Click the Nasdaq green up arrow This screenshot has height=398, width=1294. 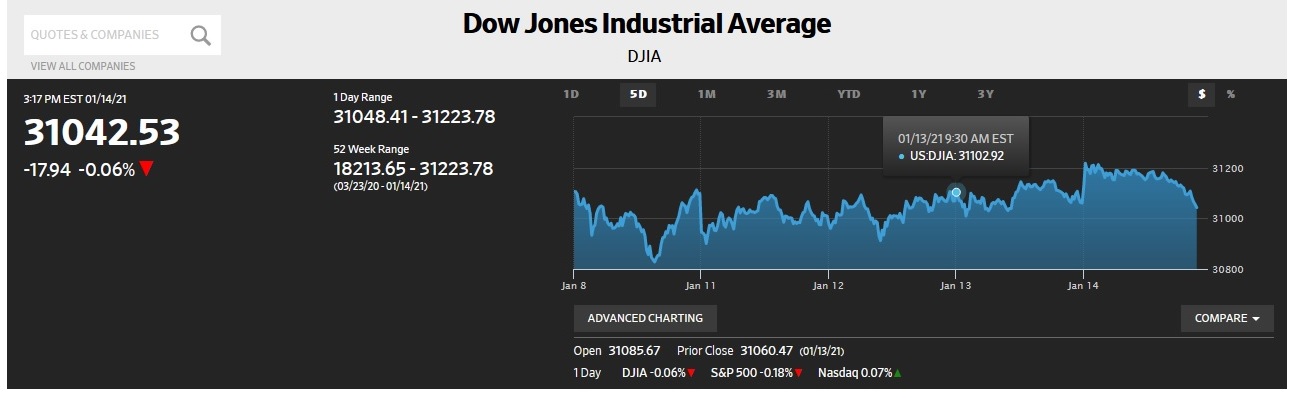click(x=897, y=373)
